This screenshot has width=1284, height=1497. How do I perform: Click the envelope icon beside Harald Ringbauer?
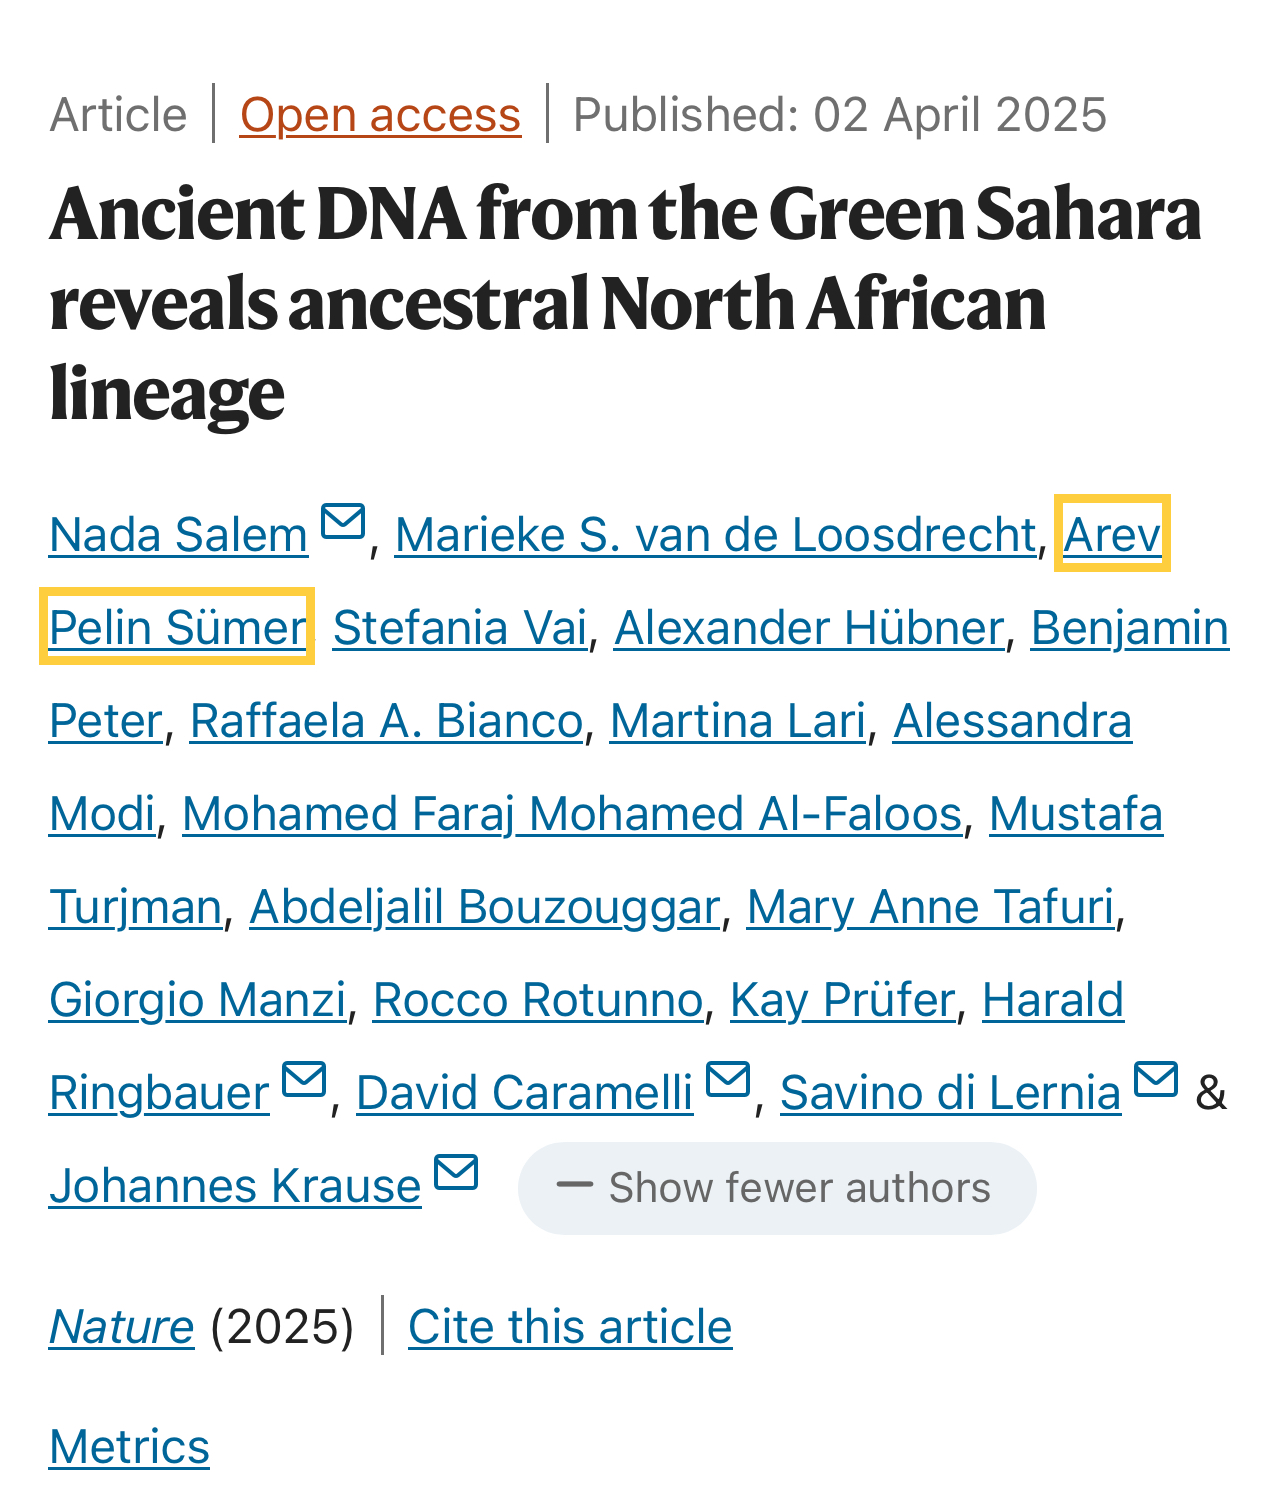[304, 1080]
